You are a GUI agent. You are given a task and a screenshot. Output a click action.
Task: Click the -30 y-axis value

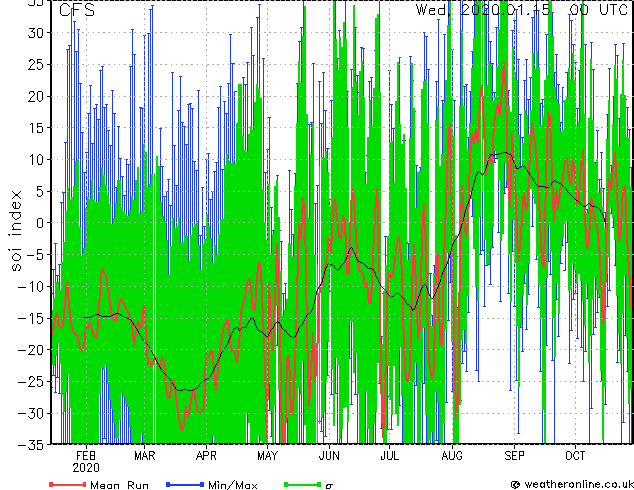click(31, 413)
